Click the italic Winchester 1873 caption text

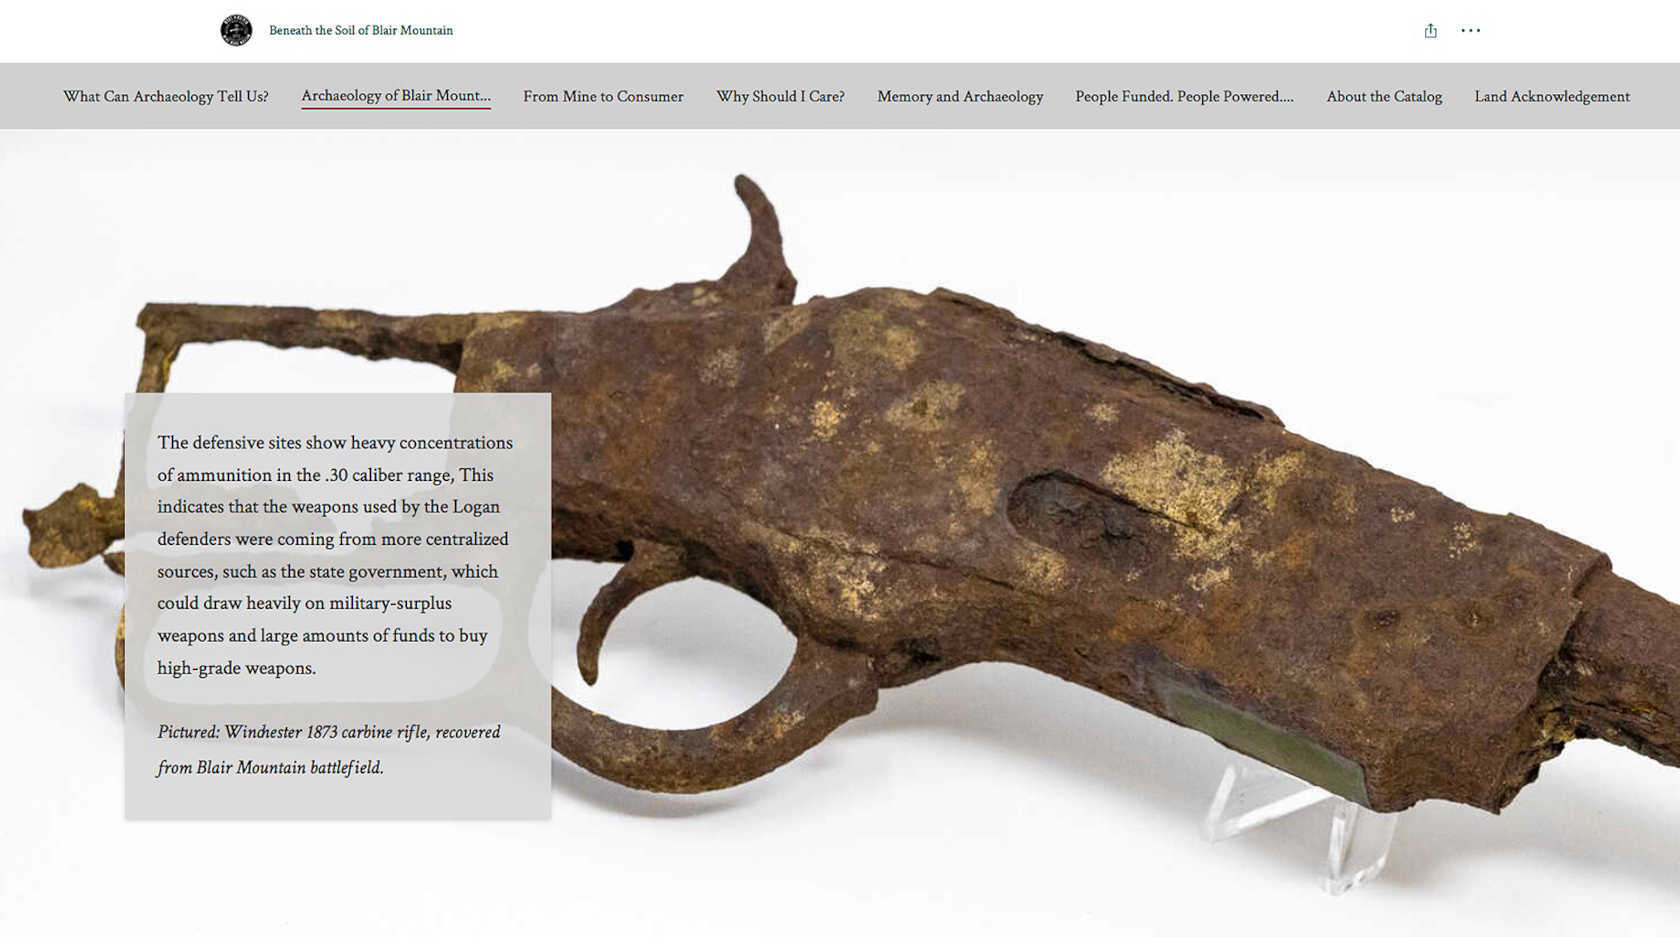coord(329,749)
